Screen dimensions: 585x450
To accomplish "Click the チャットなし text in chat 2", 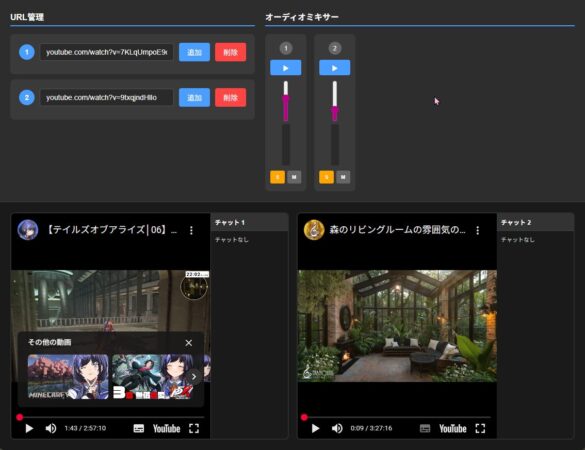I will pyautogui.click(x=518, y=240).
